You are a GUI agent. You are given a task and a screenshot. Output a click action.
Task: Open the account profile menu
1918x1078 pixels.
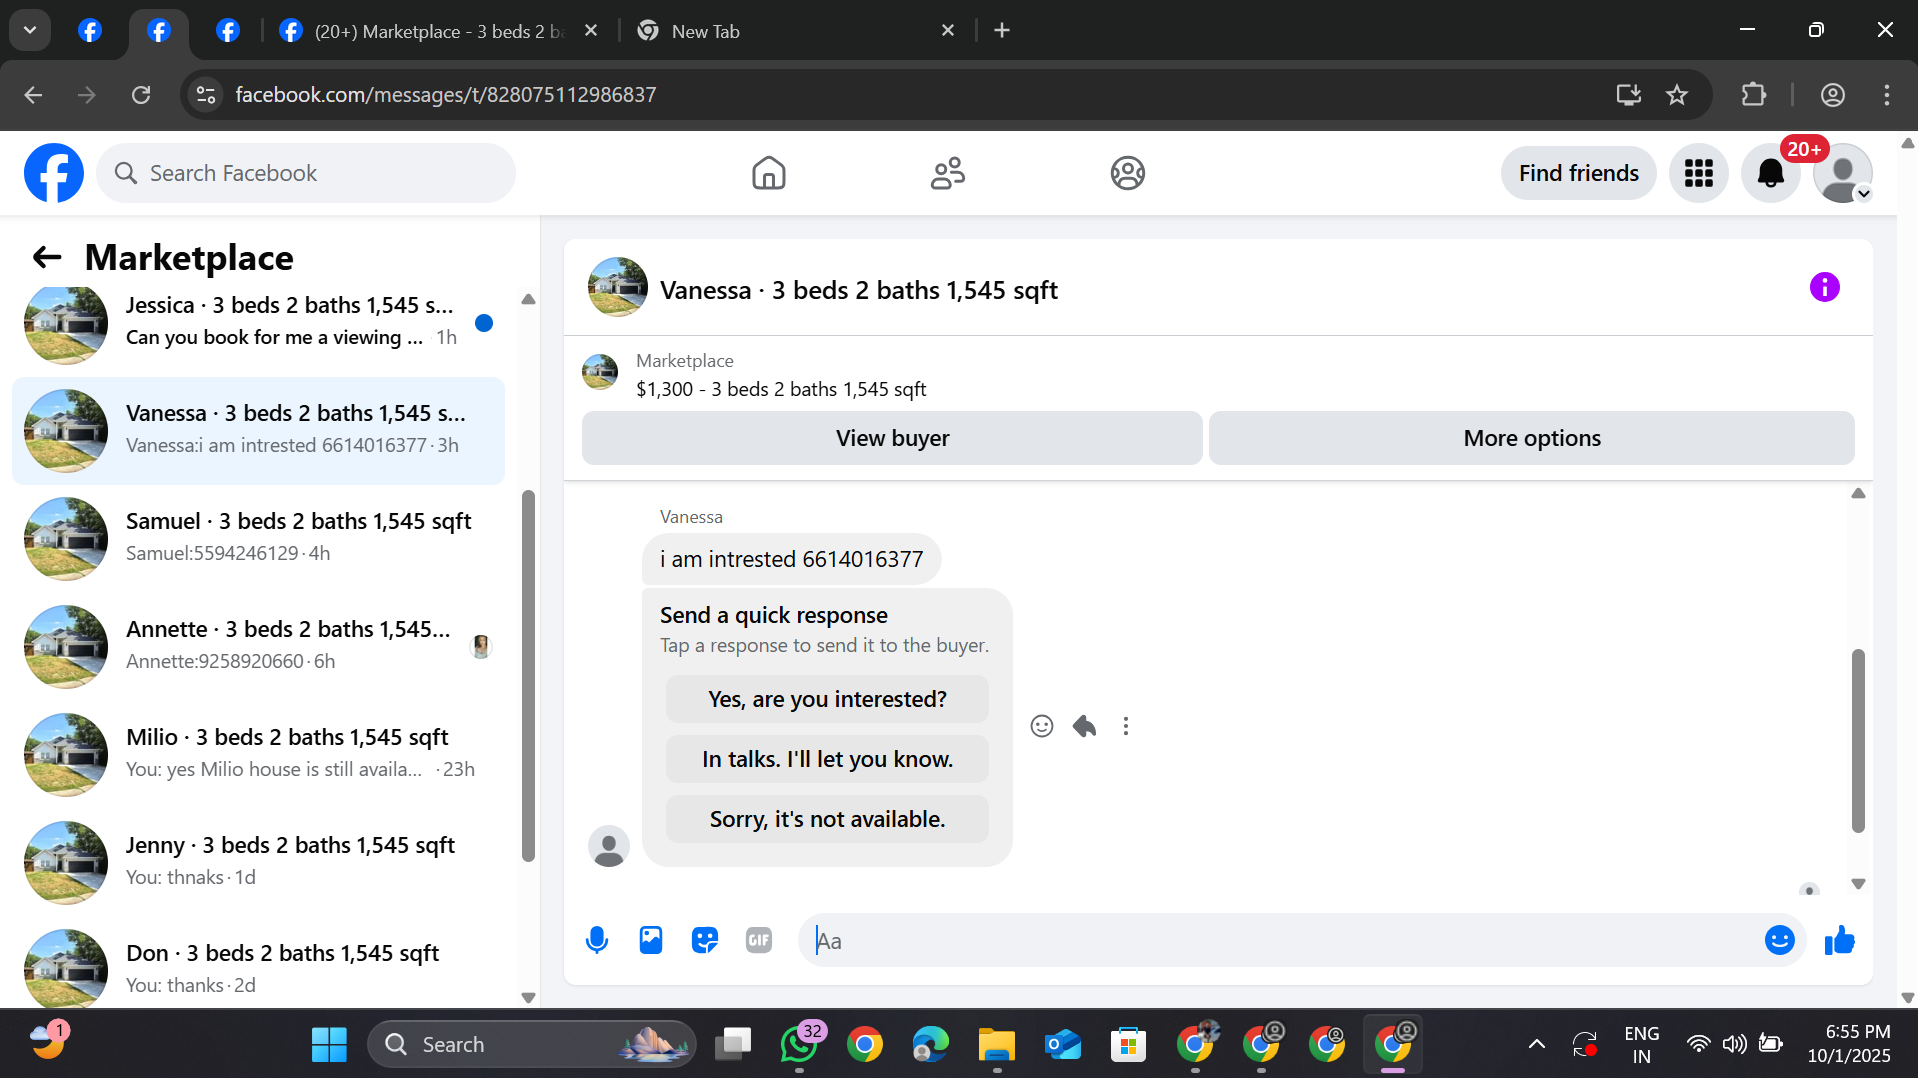(1842, 173)
